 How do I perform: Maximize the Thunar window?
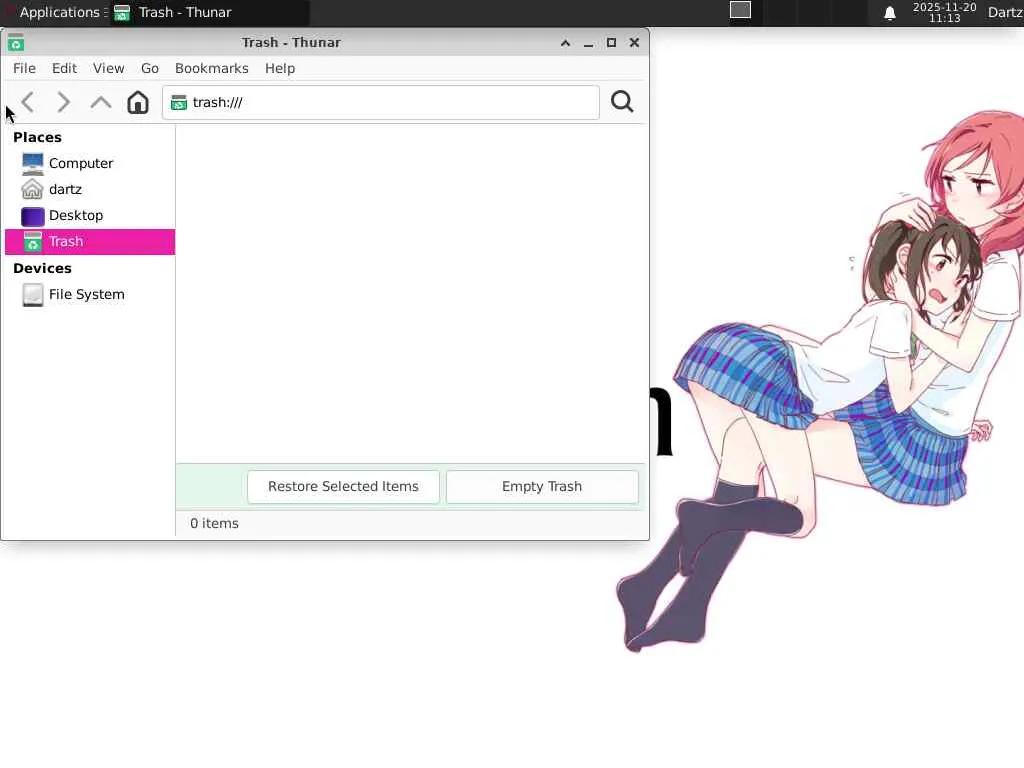click(x=611, y=42)
